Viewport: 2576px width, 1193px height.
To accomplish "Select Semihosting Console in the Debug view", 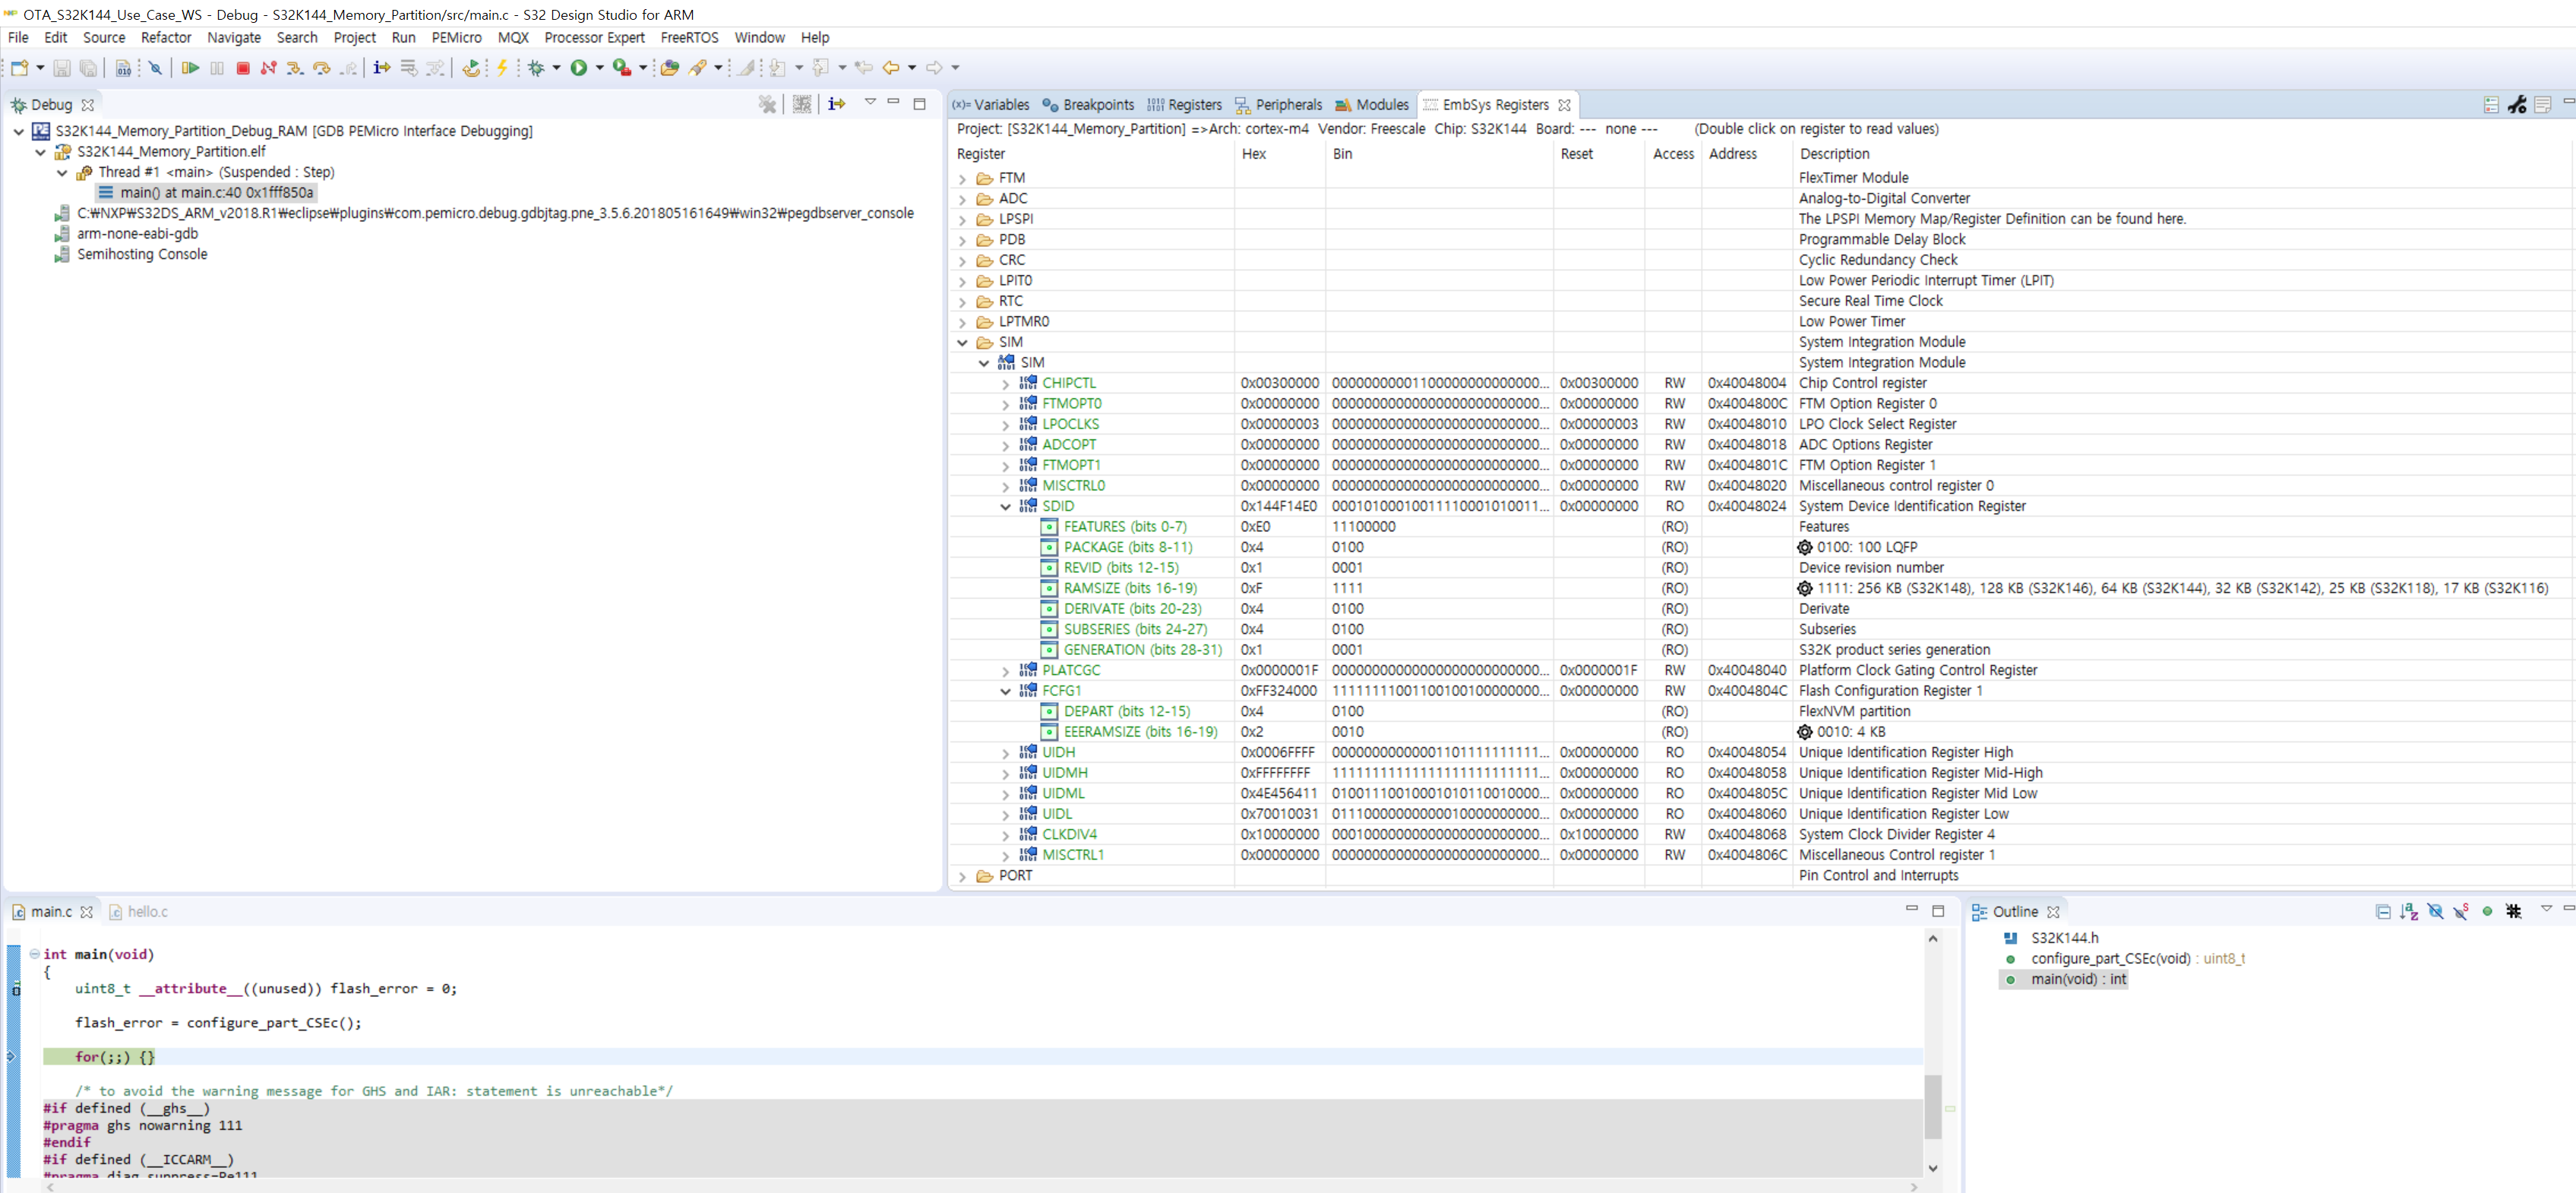I will (142, 254).
